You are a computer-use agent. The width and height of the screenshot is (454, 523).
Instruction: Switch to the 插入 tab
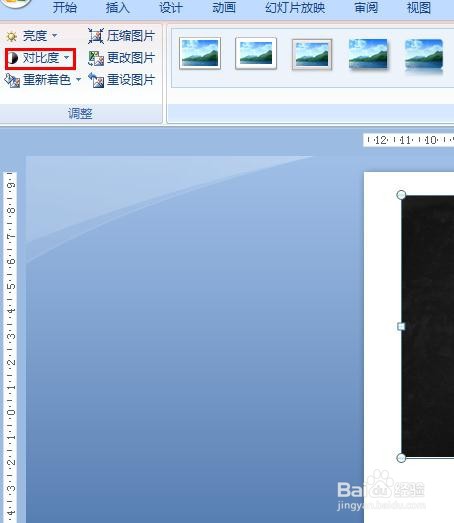click(x=117, y=7)
